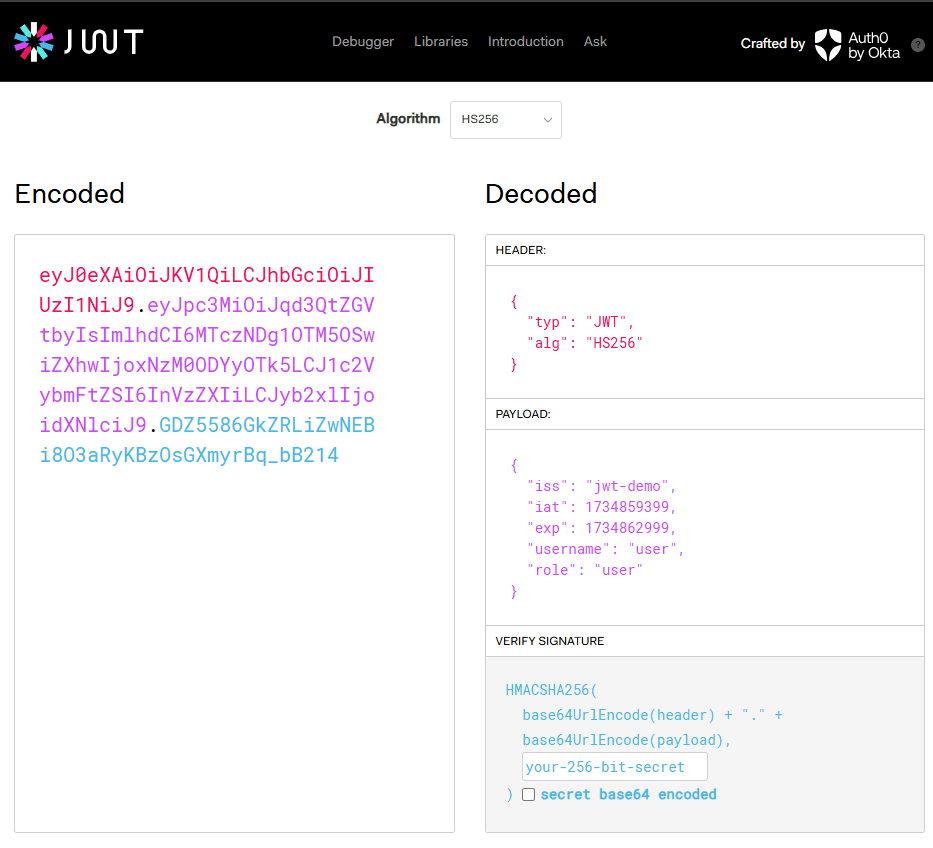Expand the Algorithm HS256 dropdown
This screenshot has width=933, height=848.
[506, 120]
